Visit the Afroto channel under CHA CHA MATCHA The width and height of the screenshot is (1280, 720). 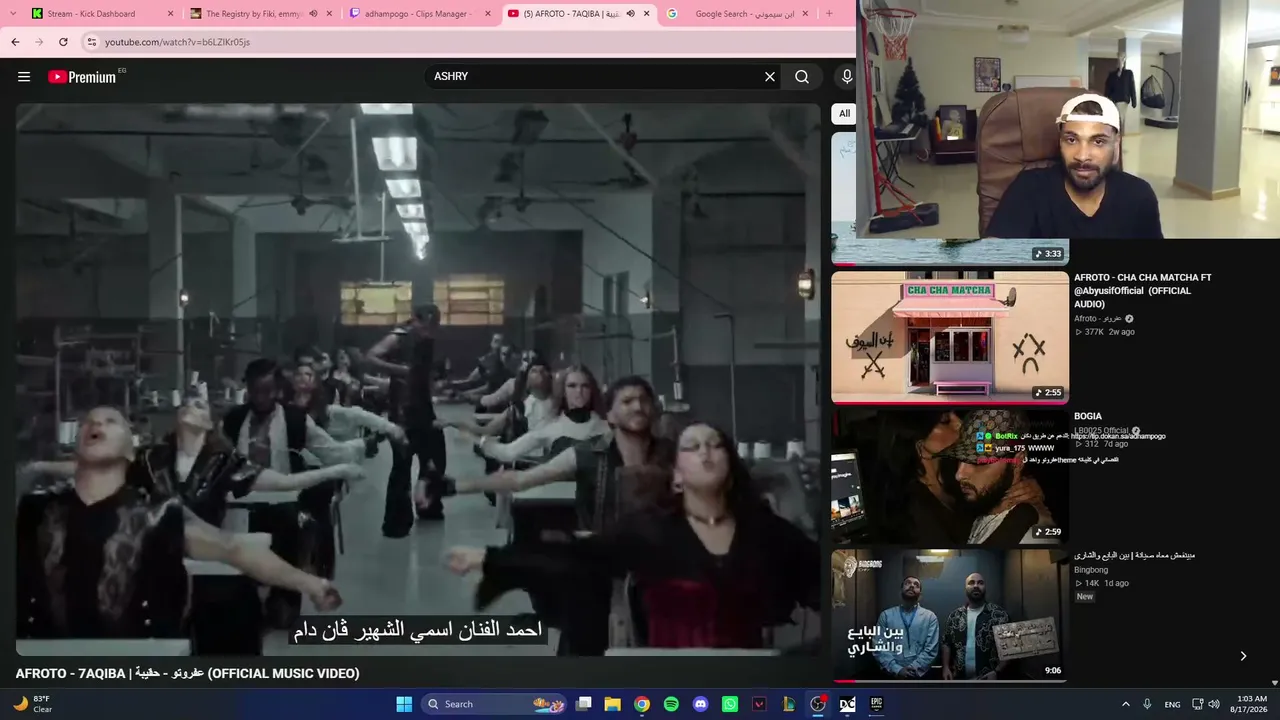click(1097, 319)
